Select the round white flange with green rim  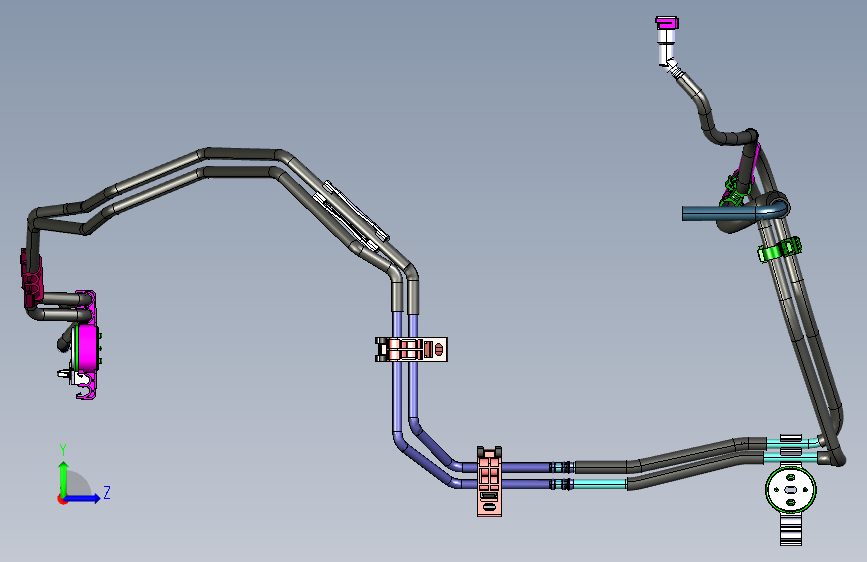pos(791,490)
